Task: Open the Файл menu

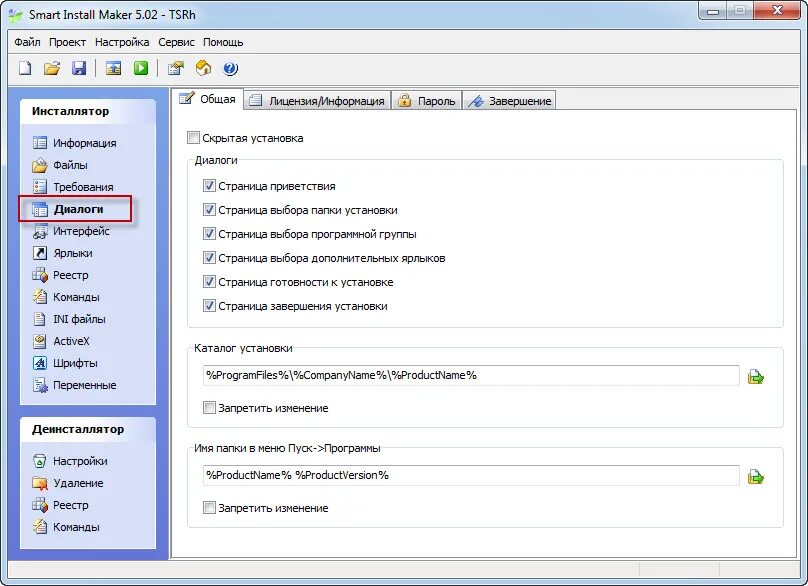Action: [x=27, y=42]
